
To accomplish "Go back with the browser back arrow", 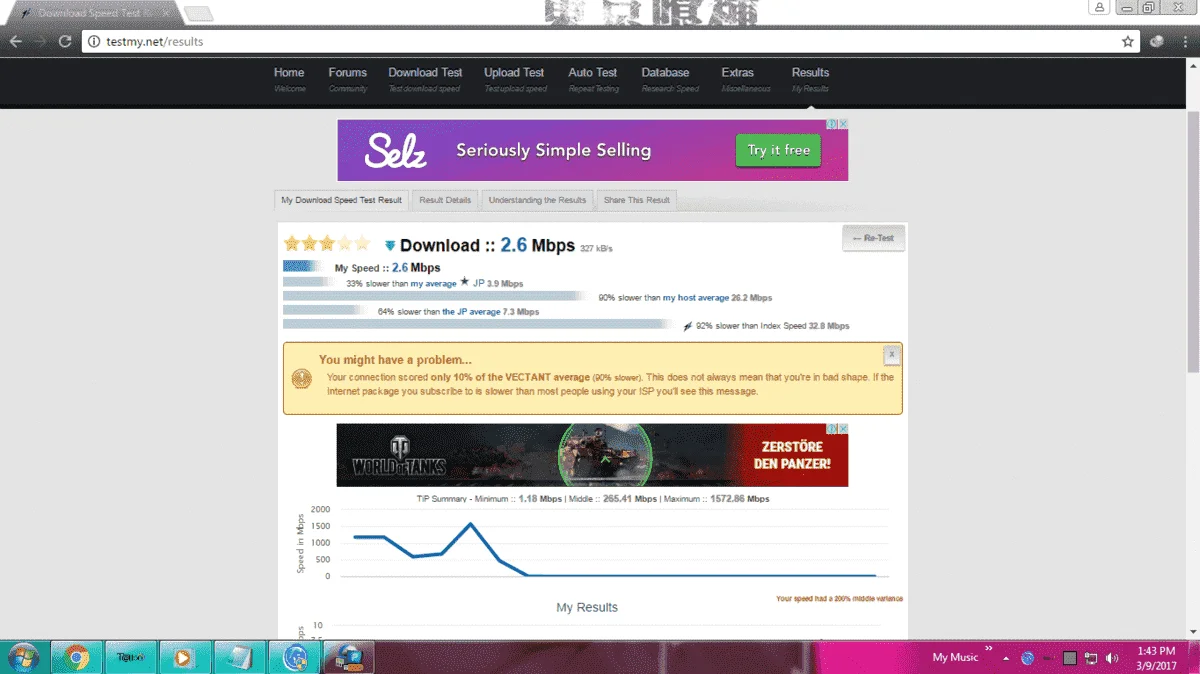I will click(16, 41).
